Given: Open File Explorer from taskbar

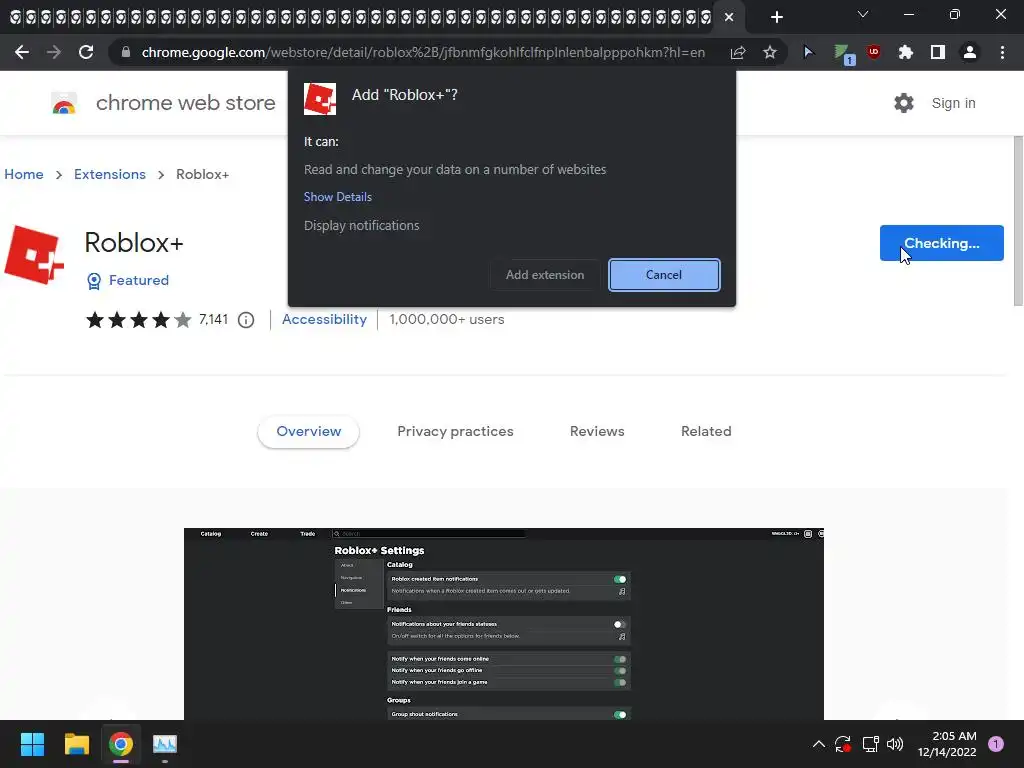Looking at the screenshot, I should (x=76, y=744).
